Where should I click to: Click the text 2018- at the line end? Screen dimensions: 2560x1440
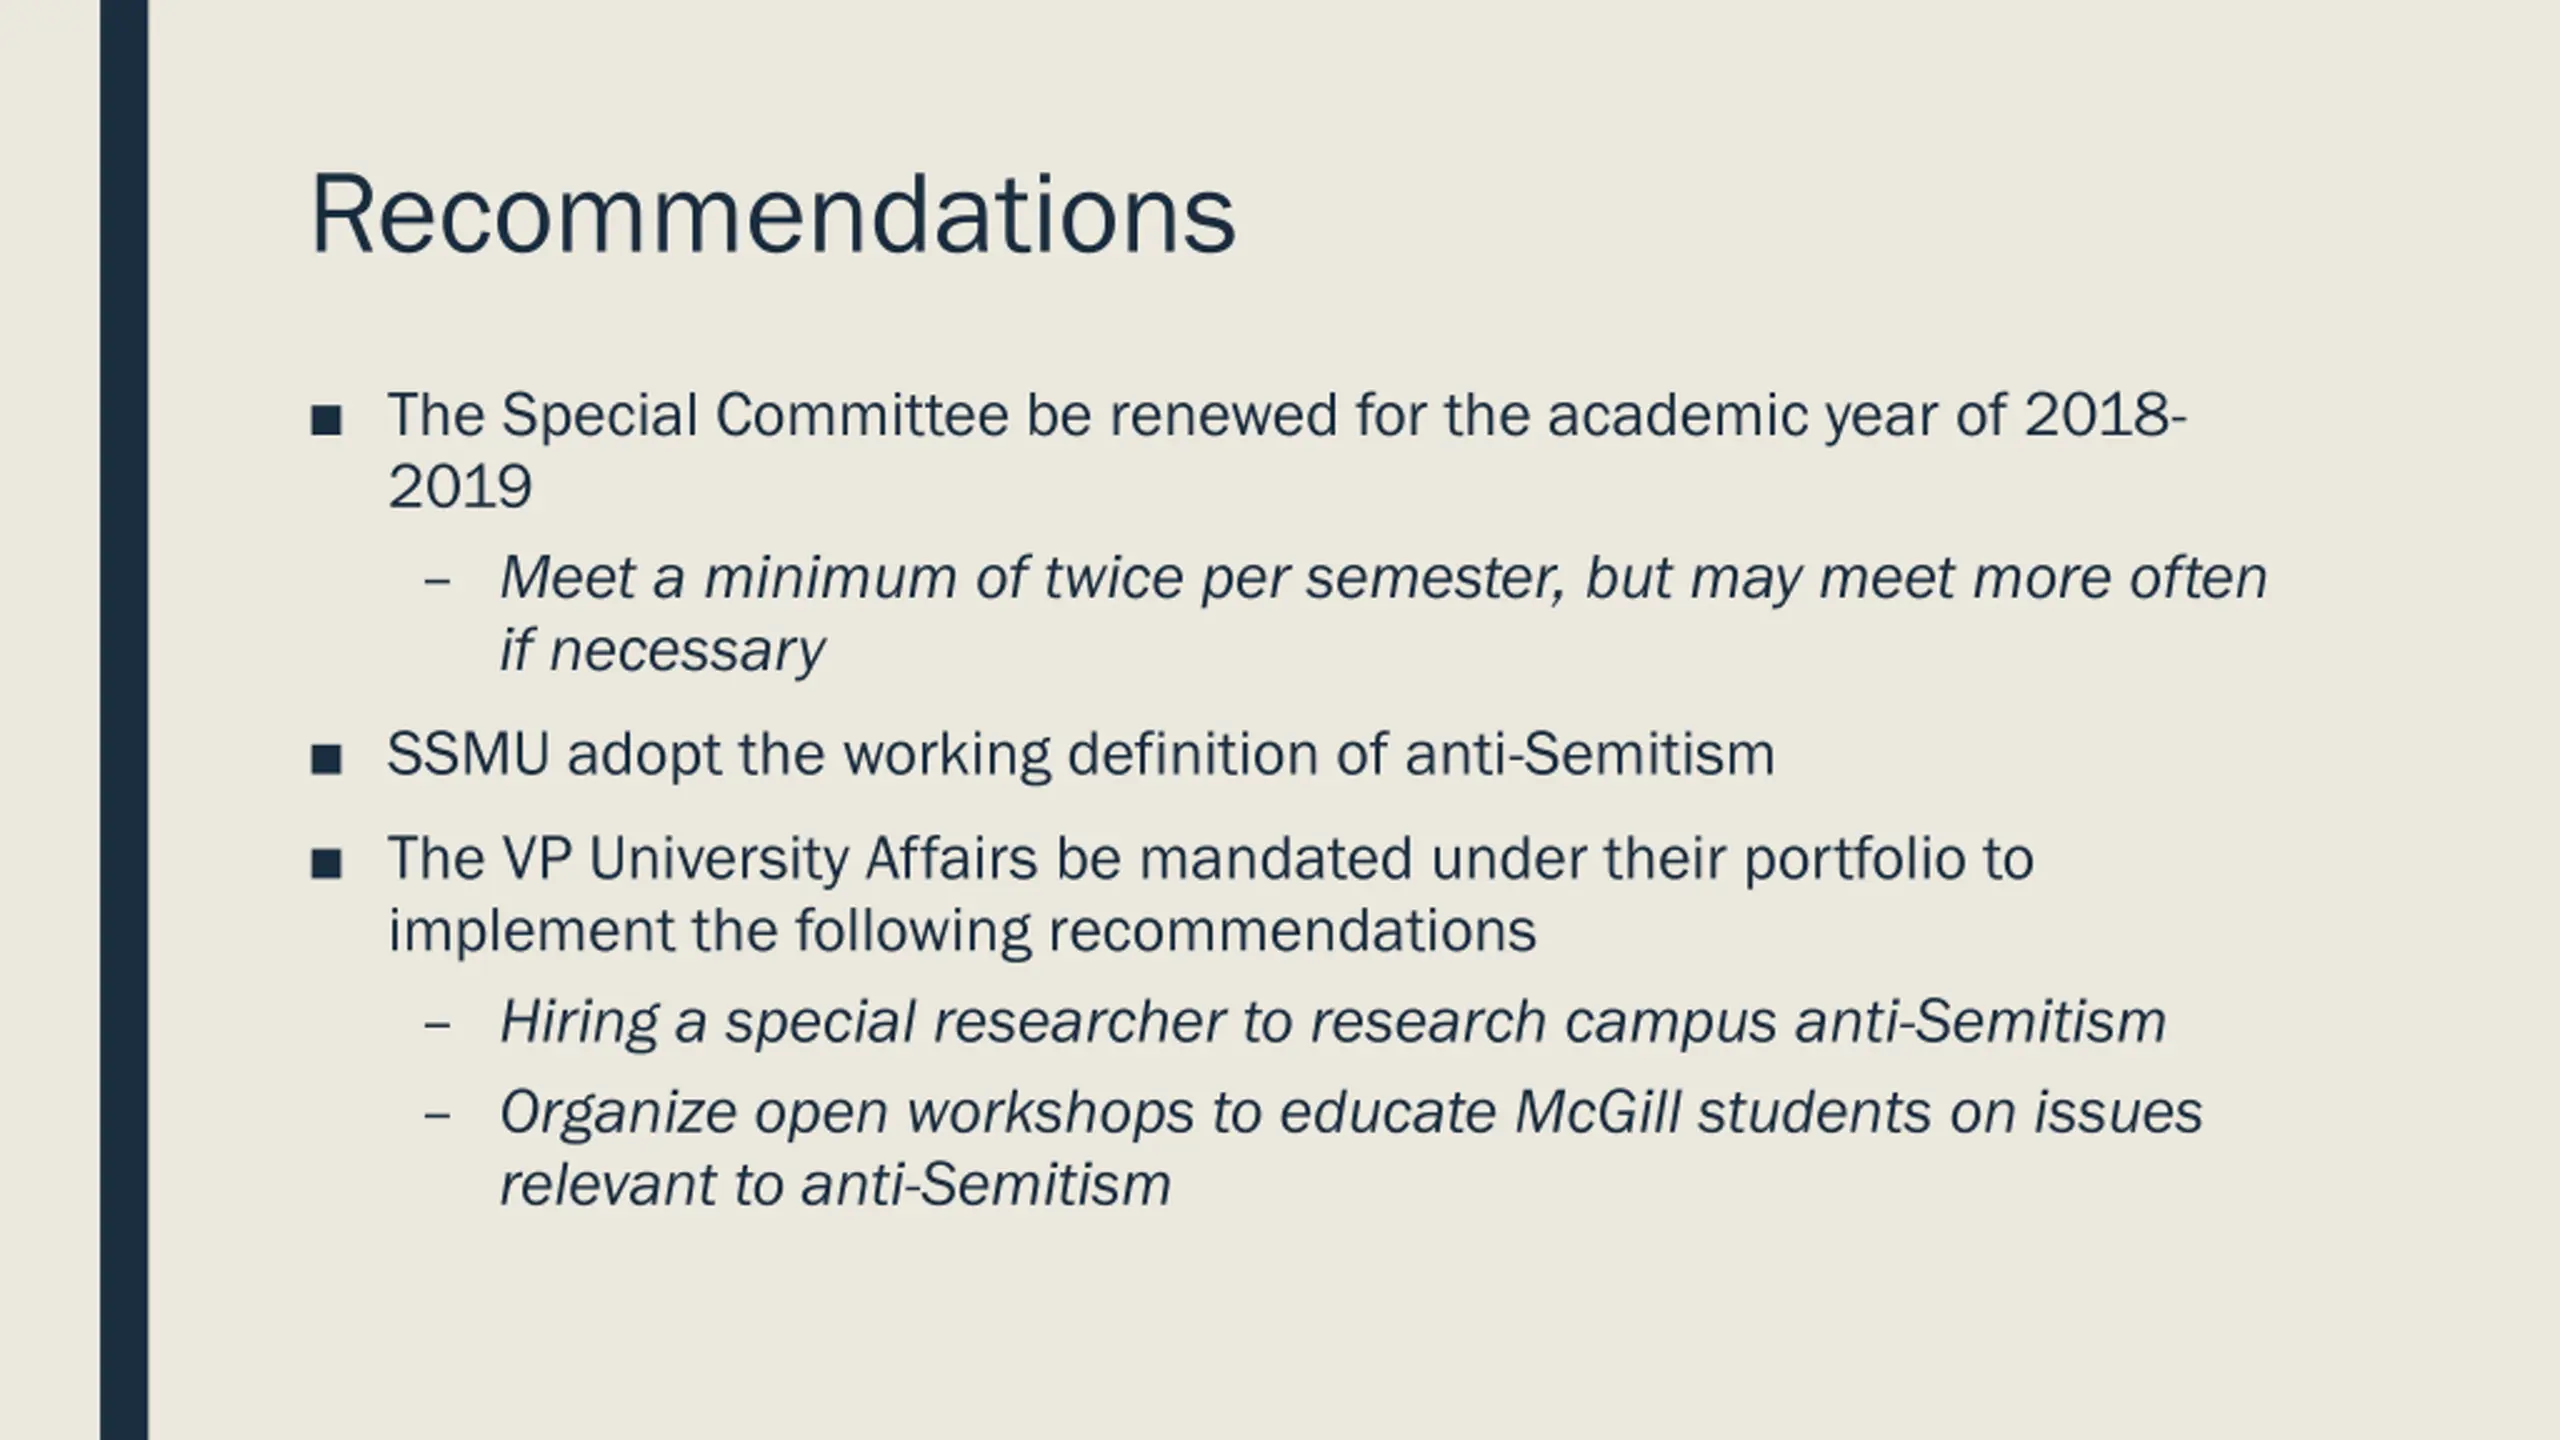pyautogui.click(x=2106, y=415)
